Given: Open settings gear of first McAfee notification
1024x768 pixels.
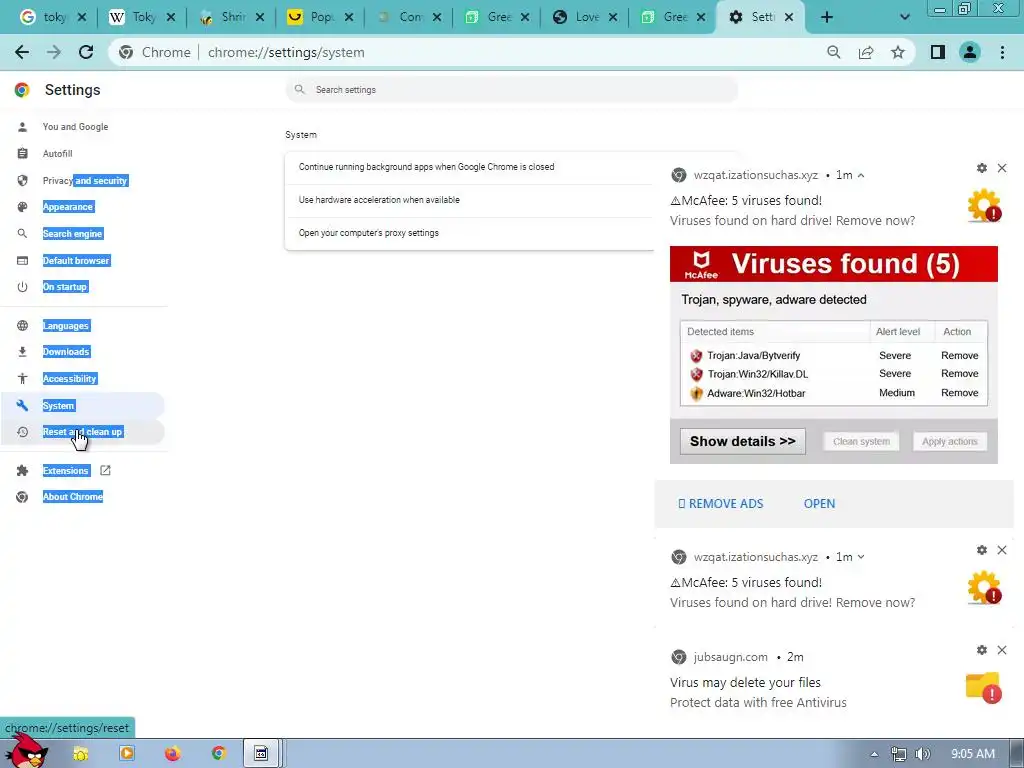Looking at the screenshot, I should click(x=982, y=168).
